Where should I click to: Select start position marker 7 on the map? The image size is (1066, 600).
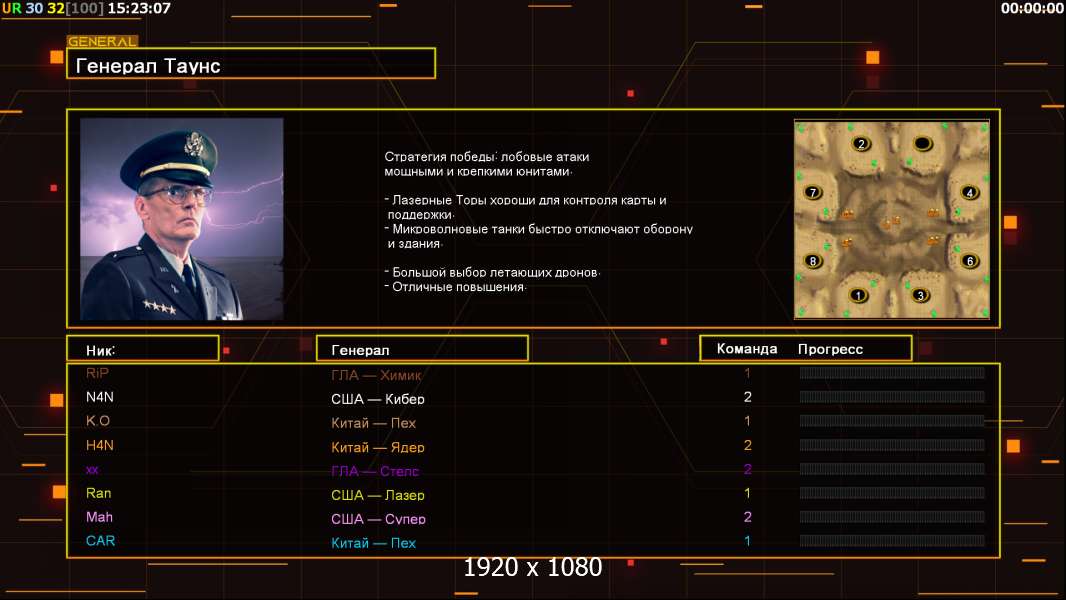812,192
